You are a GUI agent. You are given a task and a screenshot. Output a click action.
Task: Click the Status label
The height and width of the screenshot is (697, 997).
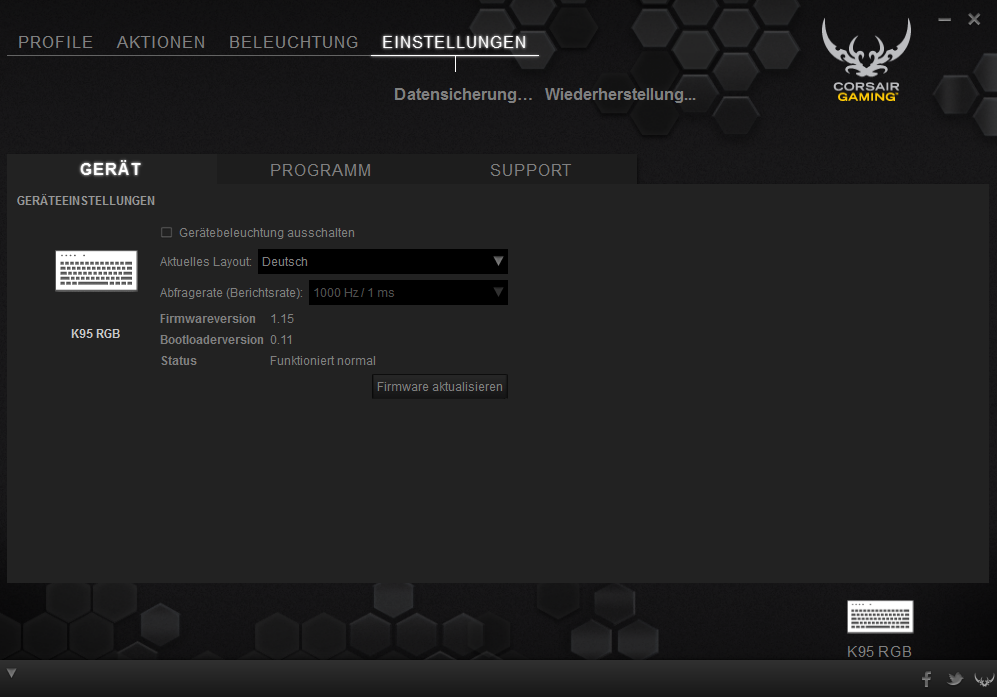(179, 361)
